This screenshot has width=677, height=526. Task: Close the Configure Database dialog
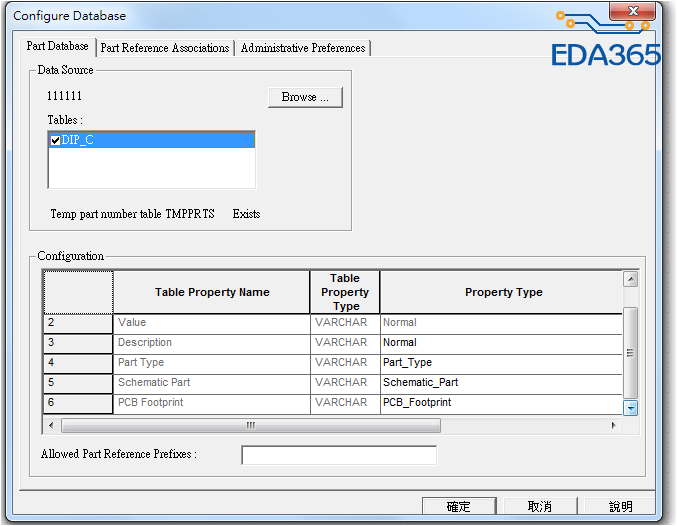[x=633, y=11]
